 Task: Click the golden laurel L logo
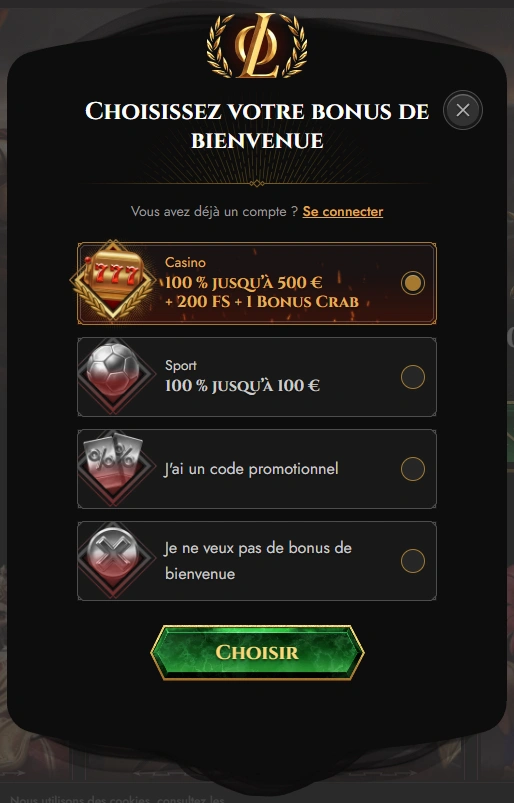(x=257, y=46)
